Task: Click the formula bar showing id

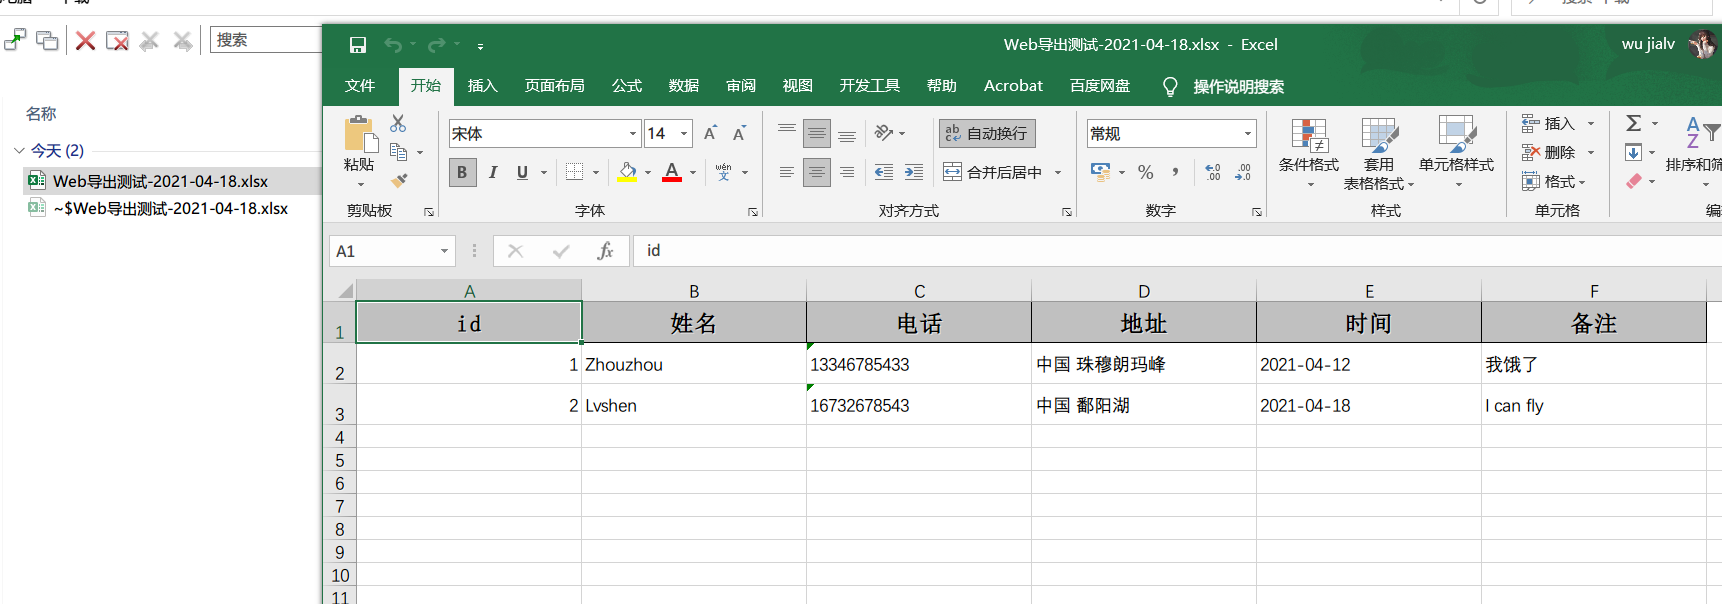Action: point(1177,251)
